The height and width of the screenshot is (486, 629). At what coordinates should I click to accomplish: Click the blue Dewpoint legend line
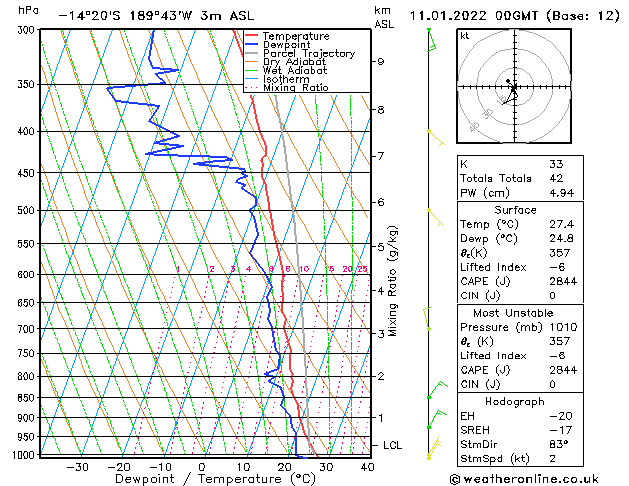(x=251, y=44)
